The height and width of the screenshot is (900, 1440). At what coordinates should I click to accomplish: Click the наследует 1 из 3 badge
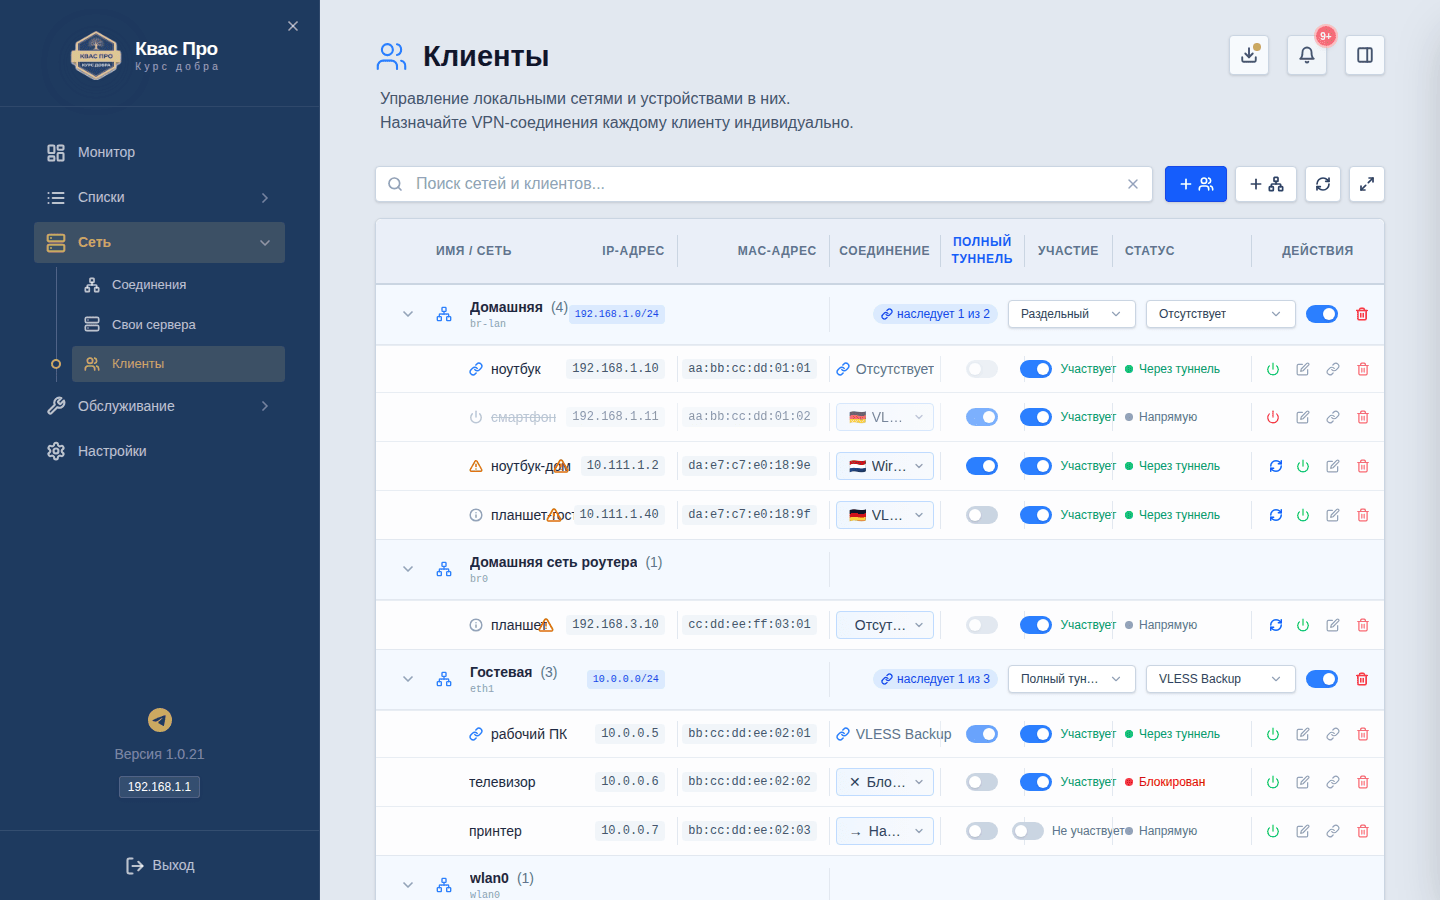click(x=935, y=679)
